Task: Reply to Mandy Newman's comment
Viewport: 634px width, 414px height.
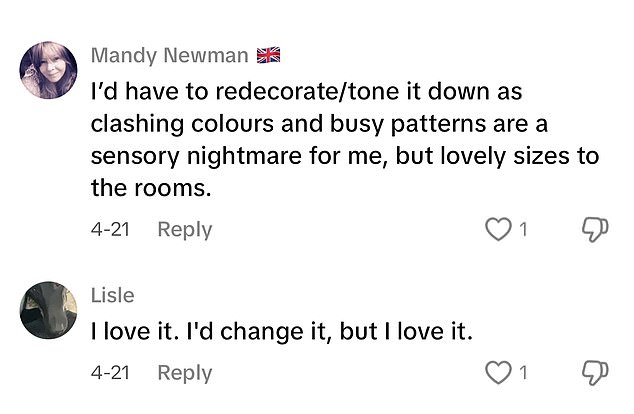Action: [185, 230]
